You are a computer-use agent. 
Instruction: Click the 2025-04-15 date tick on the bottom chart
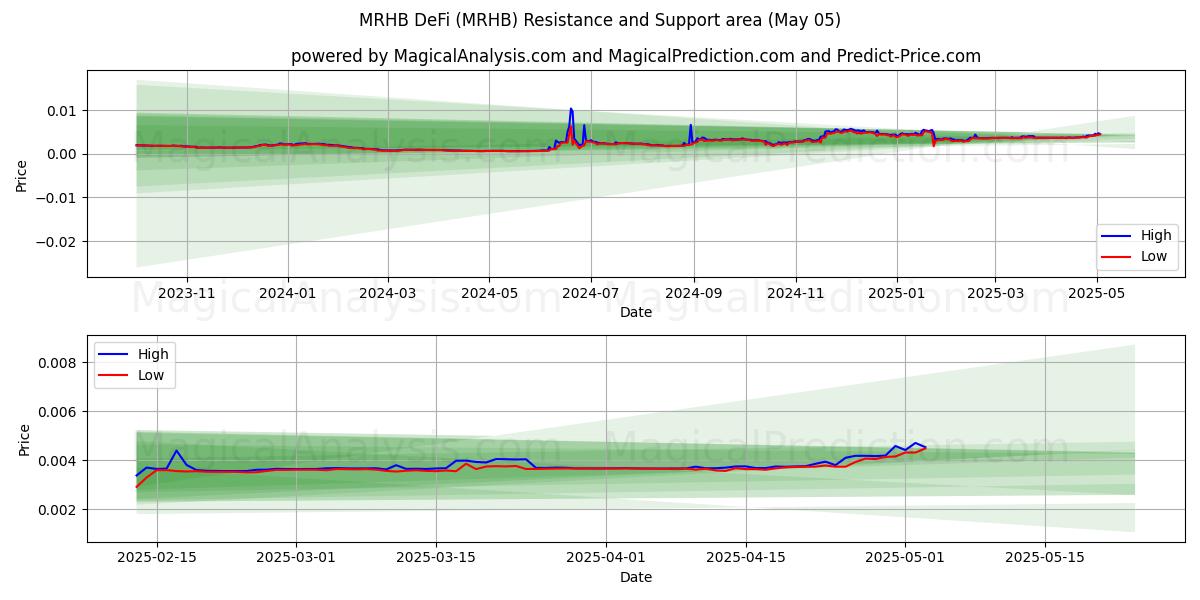tap(746, 557)
